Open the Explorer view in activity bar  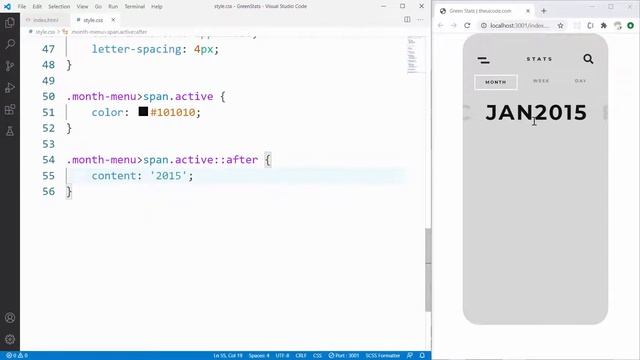[x=10, y=23]
